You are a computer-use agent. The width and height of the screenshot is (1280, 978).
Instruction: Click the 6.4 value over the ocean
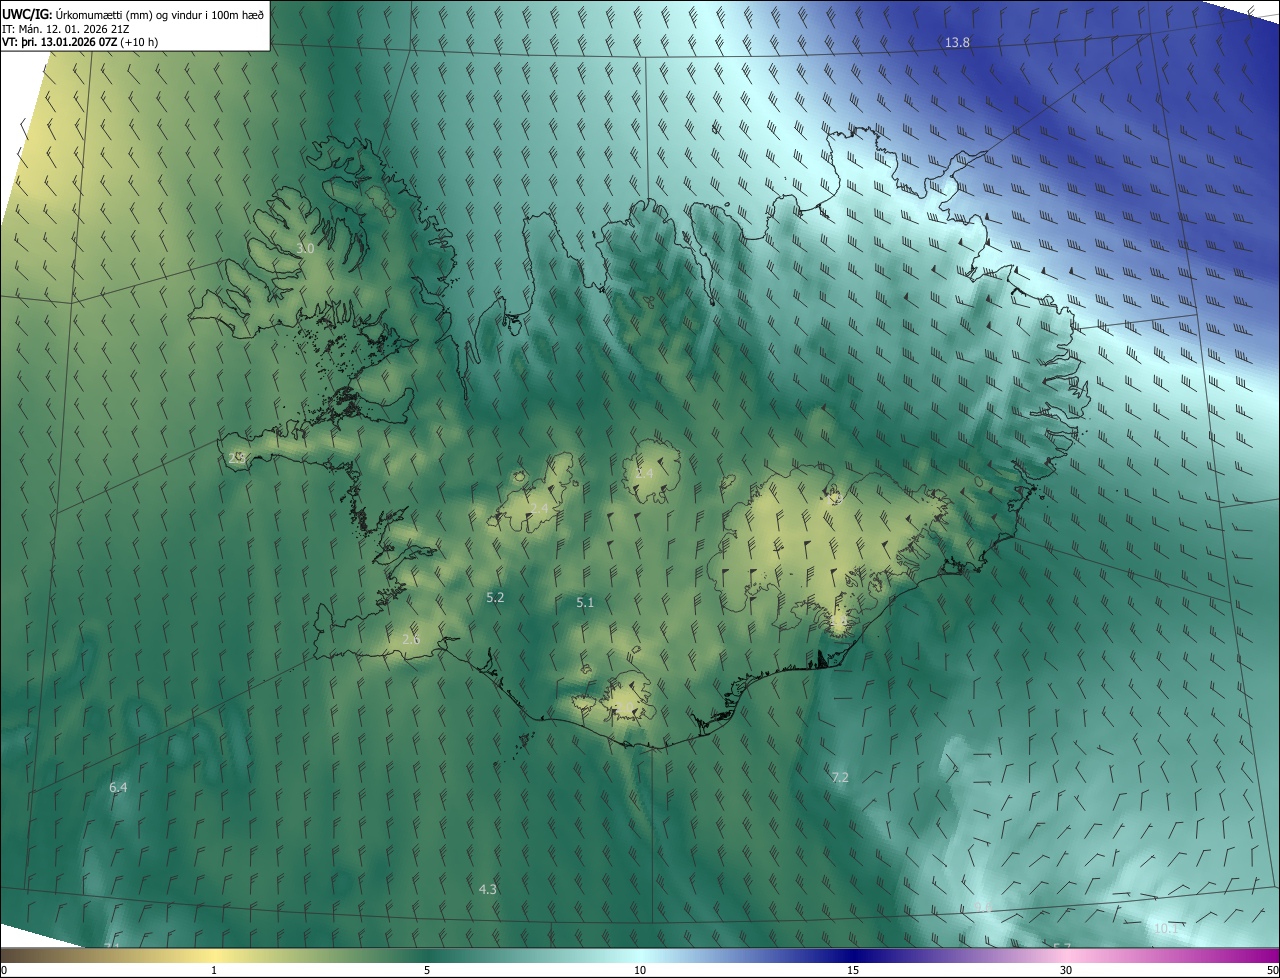coord(118,788)
